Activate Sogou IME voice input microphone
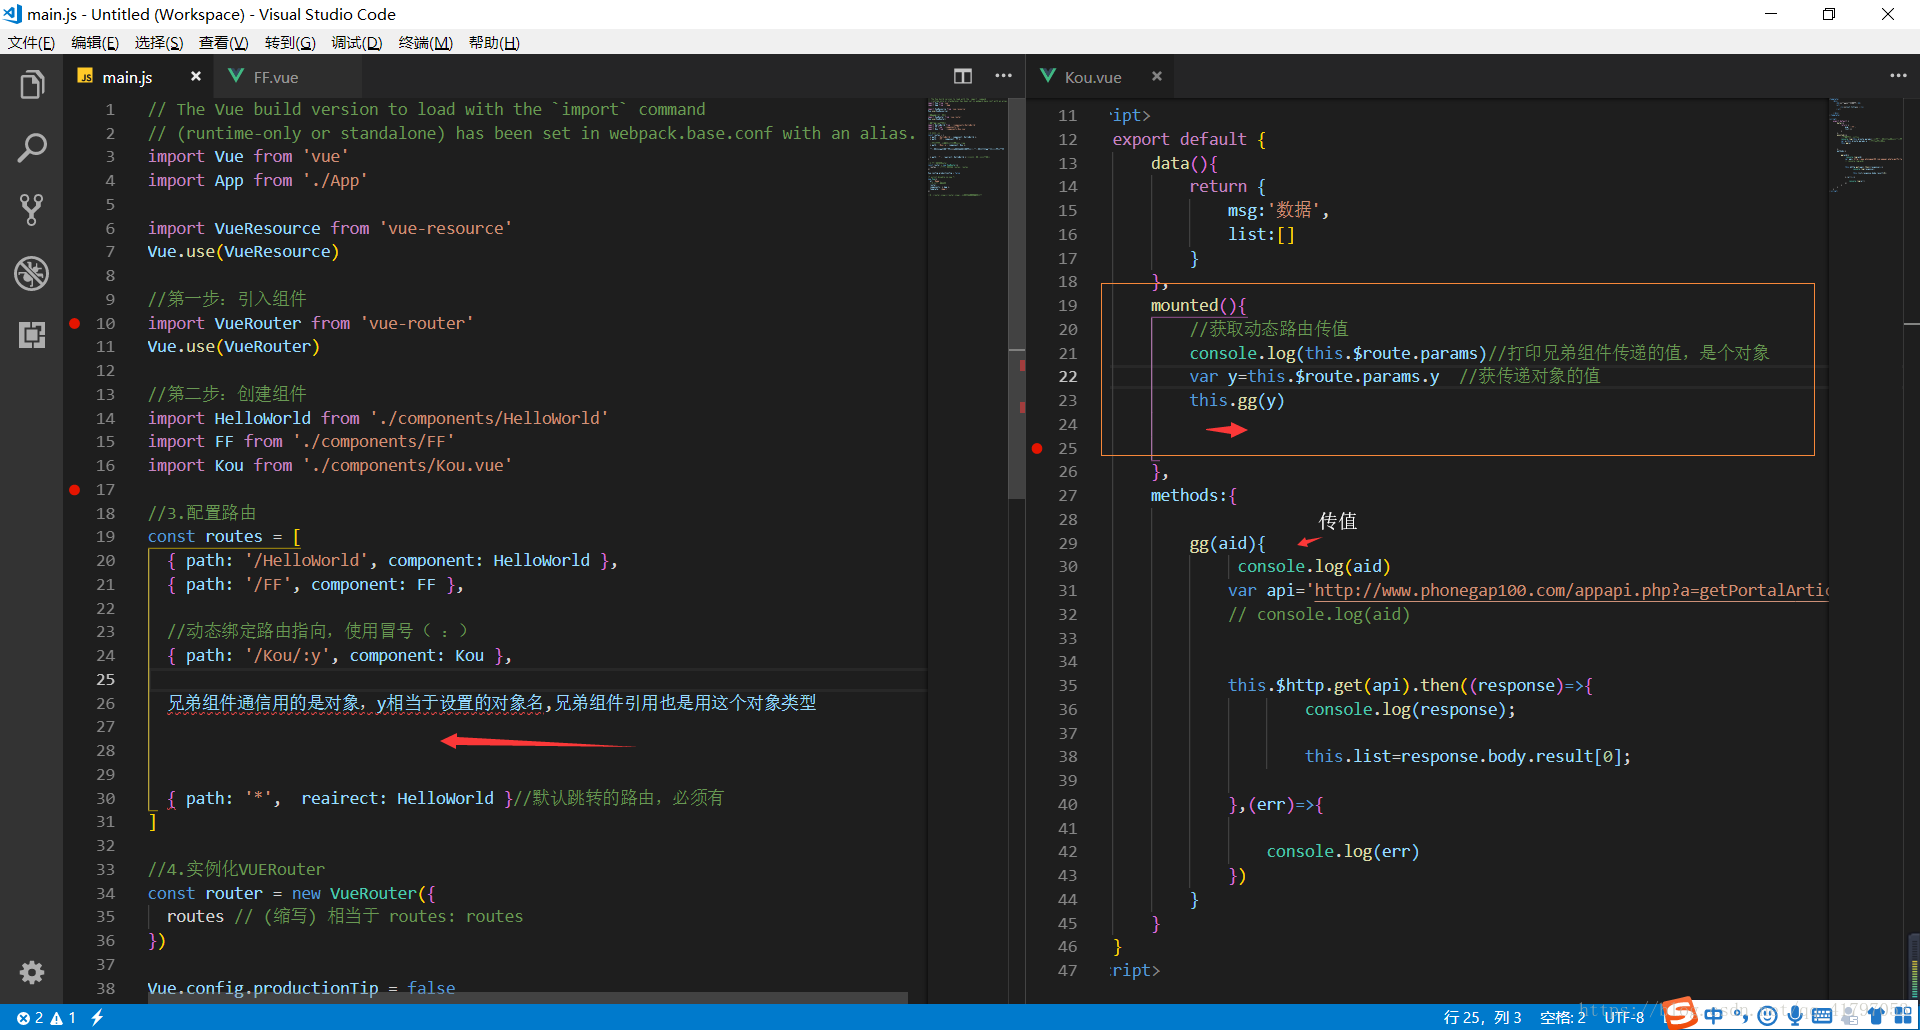 (1795, 1016)
